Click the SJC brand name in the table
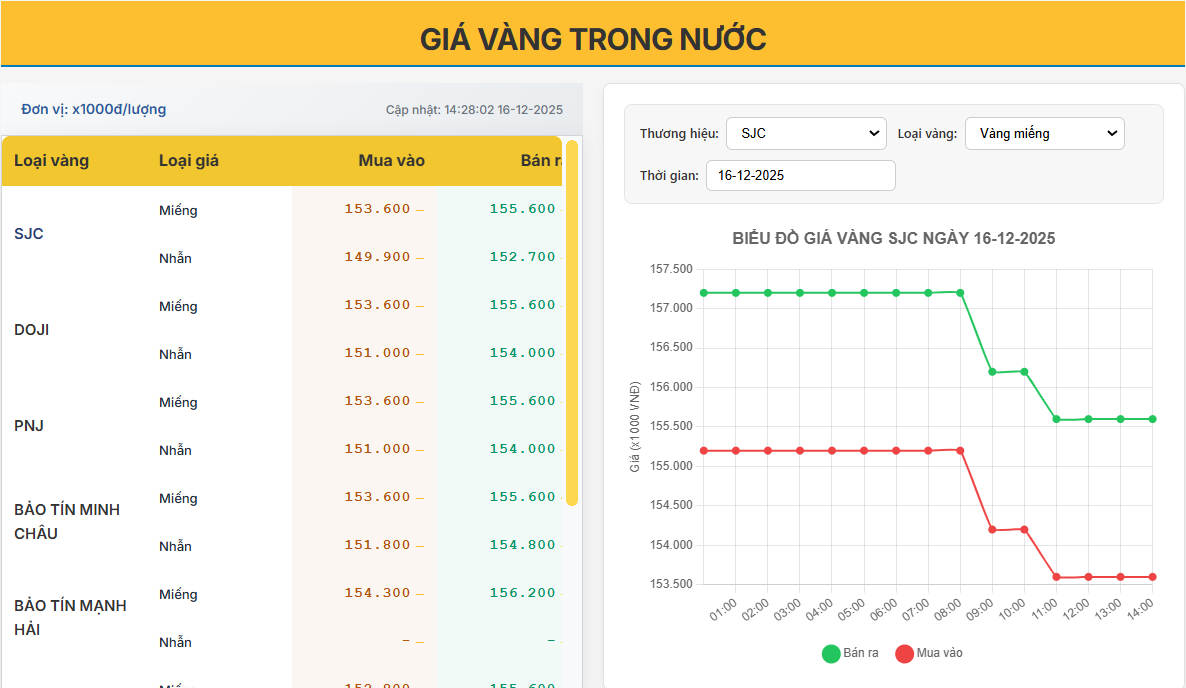1186x688 pixels. click(x=28, y=233)
